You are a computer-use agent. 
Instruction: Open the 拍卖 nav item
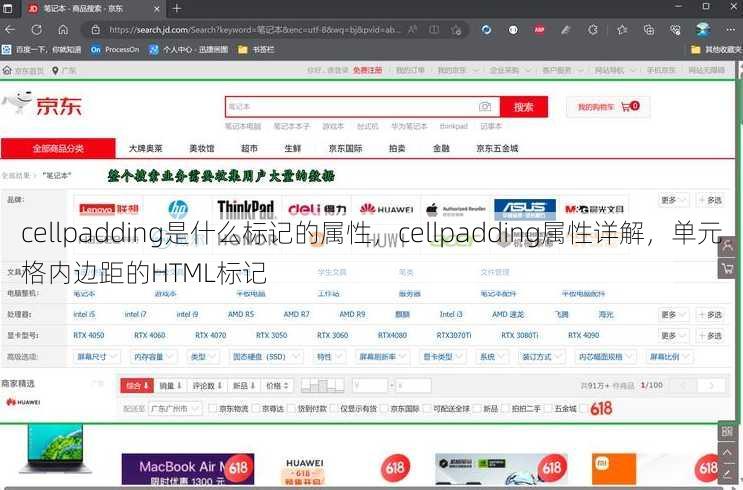397,148
